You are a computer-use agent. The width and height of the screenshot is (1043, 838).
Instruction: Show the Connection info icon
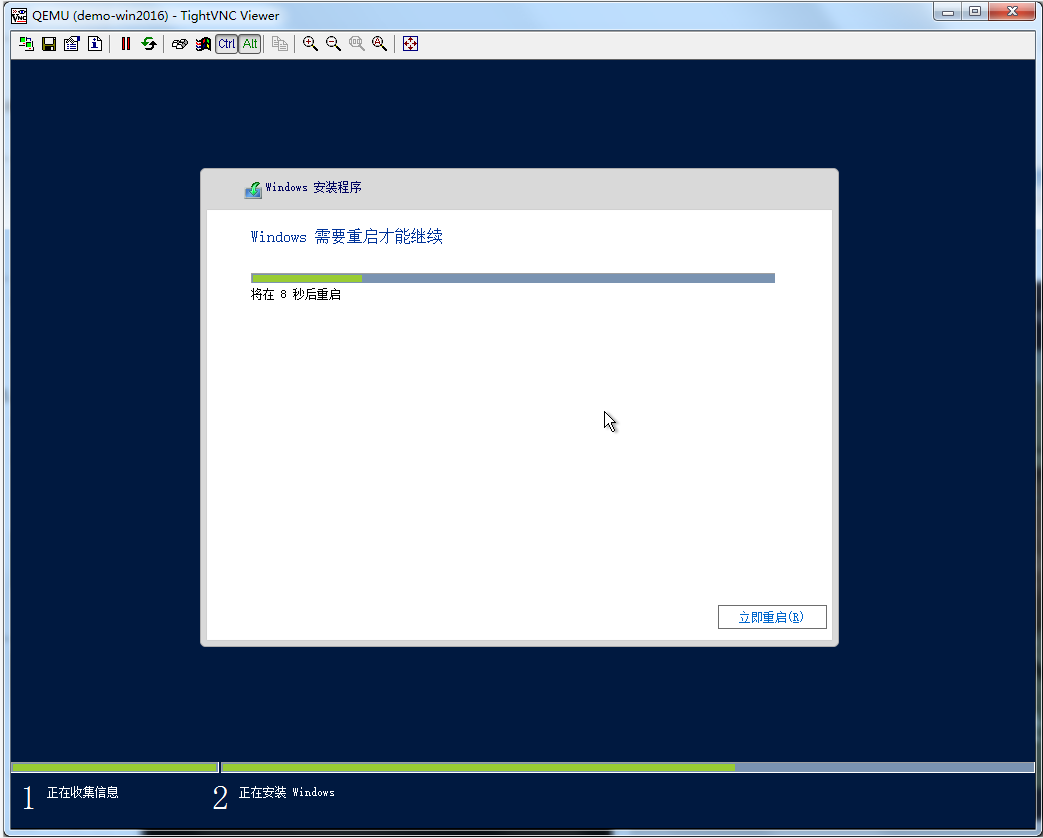(94, 44)
